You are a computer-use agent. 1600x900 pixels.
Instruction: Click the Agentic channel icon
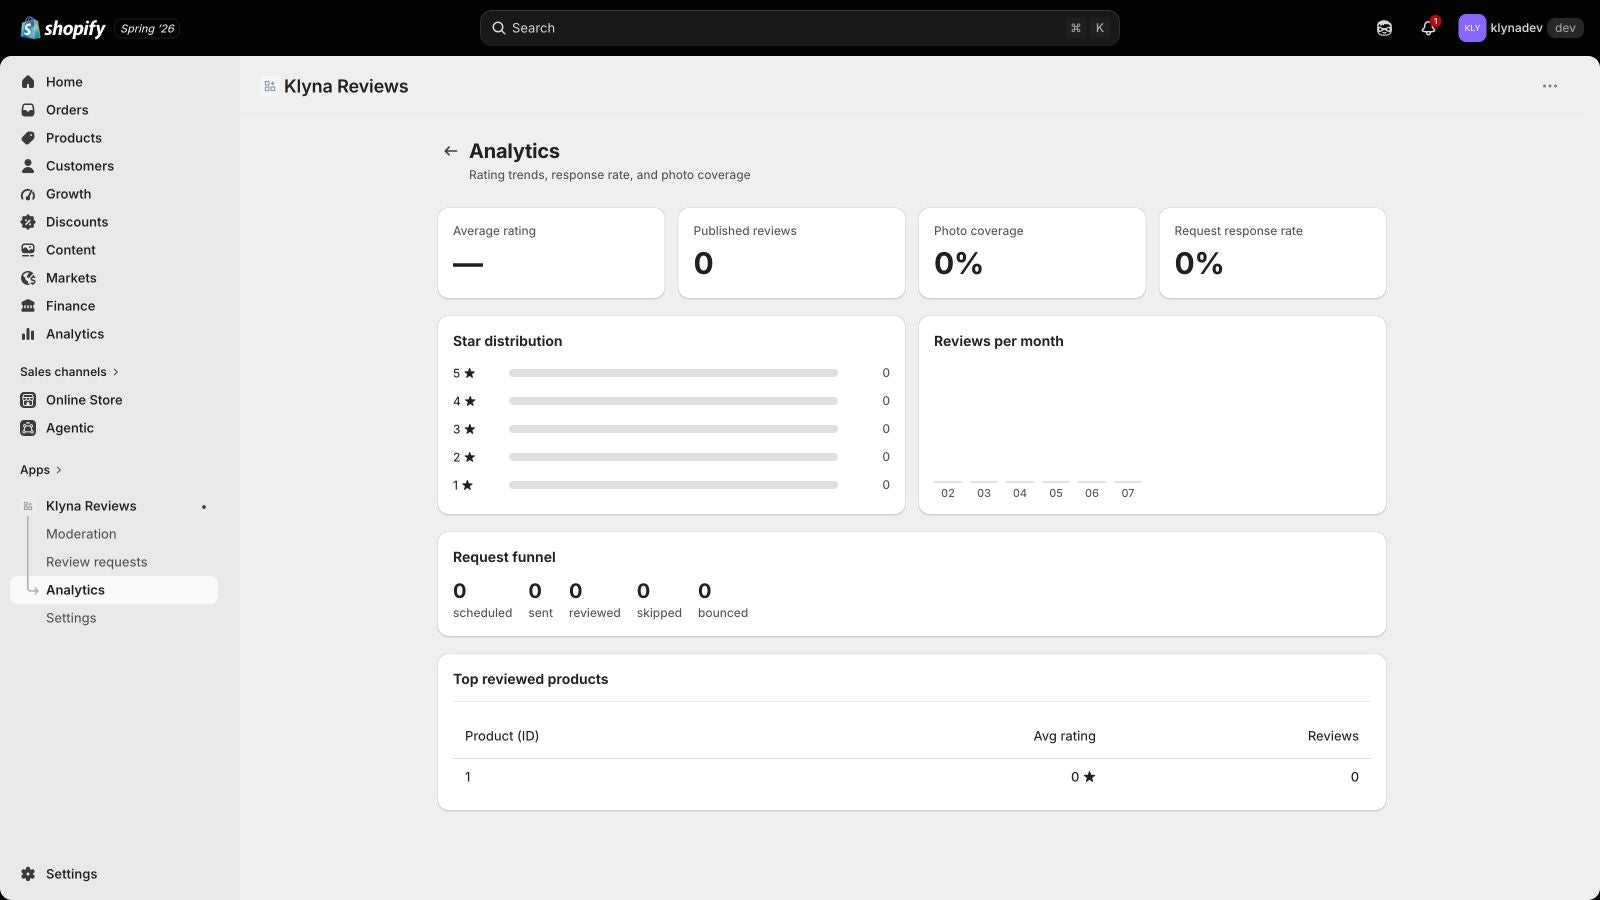coord(28,428)
